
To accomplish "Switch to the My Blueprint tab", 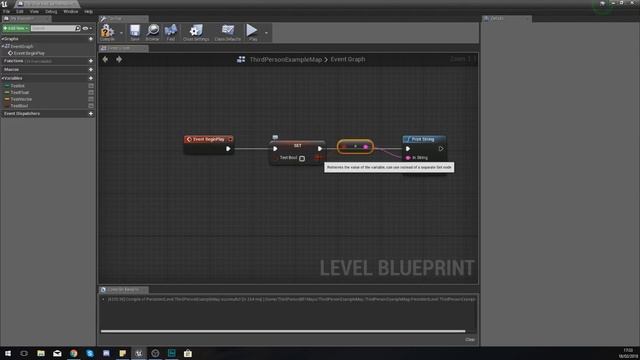I will point(26,19).
